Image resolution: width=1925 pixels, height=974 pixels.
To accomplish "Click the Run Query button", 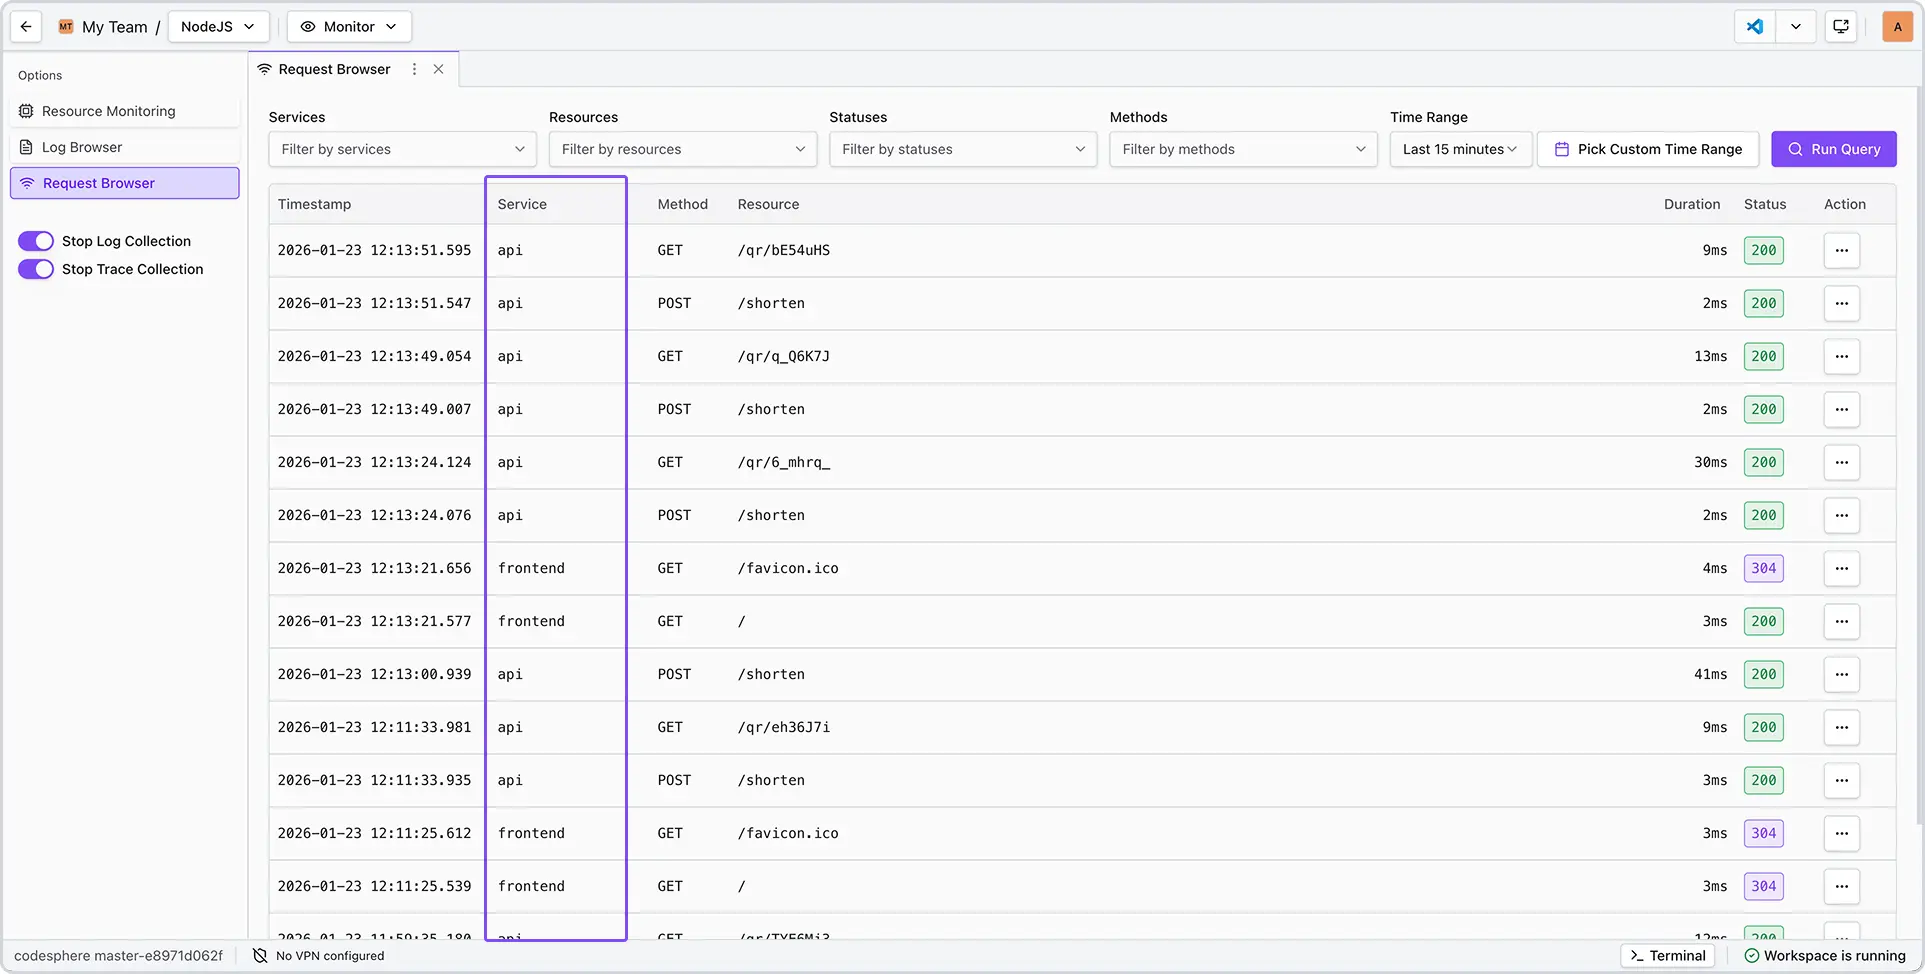I will pos(1833,149).
